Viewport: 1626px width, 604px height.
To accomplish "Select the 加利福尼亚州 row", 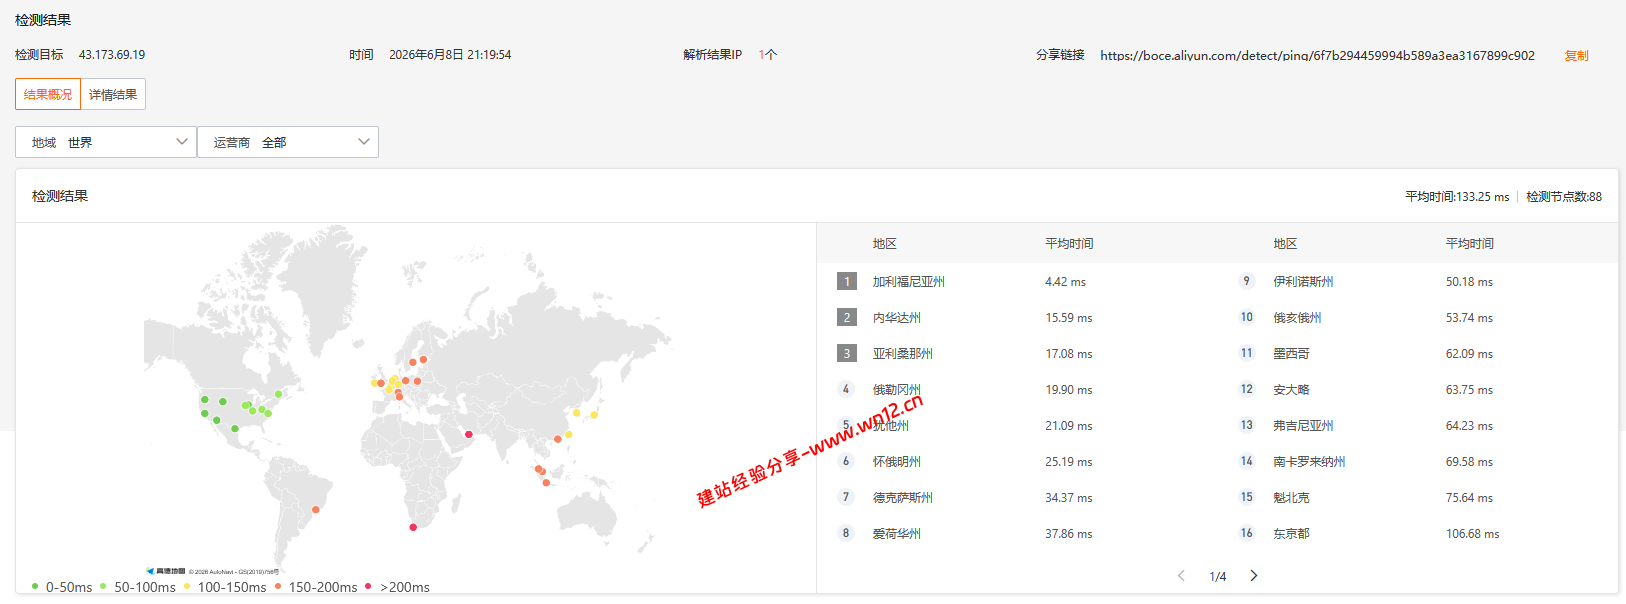I will pos(1017,281).
